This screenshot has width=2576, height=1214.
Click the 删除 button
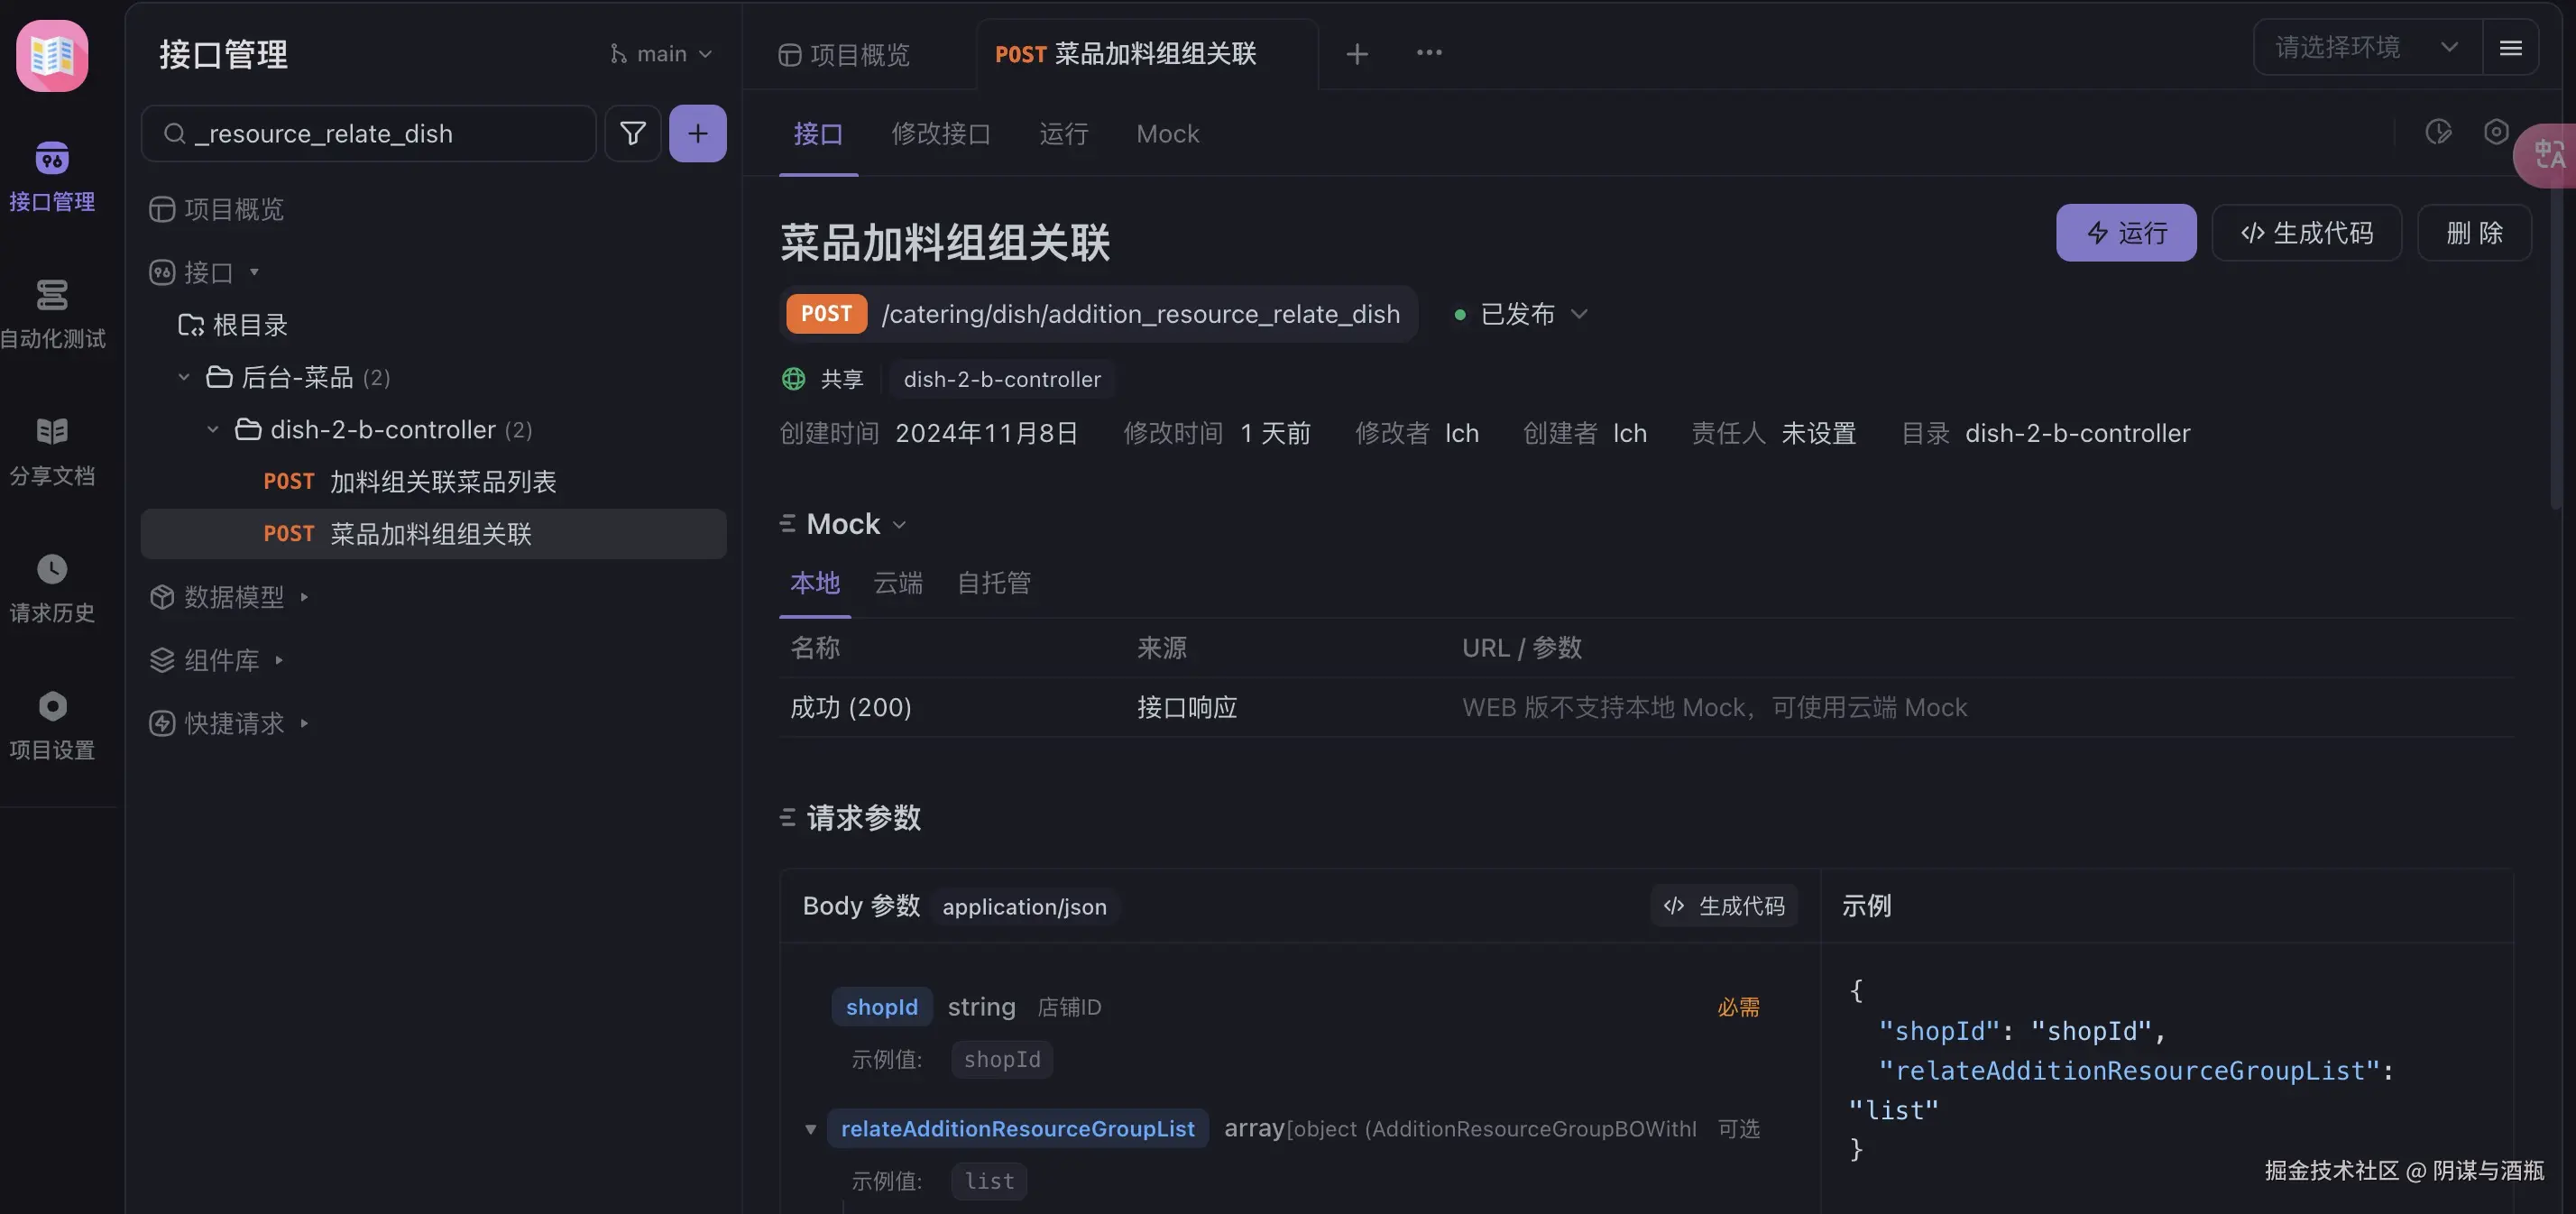(x=2473, y=233)
